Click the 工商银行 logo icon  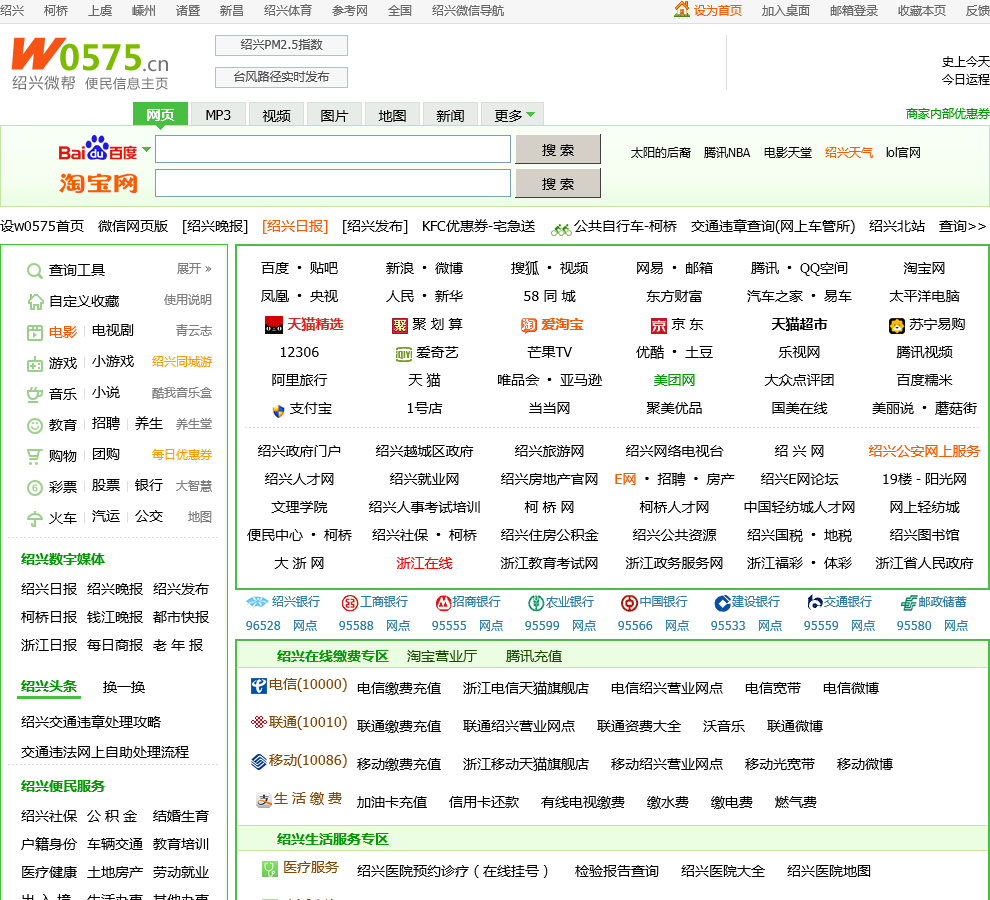tap(349, 603)
